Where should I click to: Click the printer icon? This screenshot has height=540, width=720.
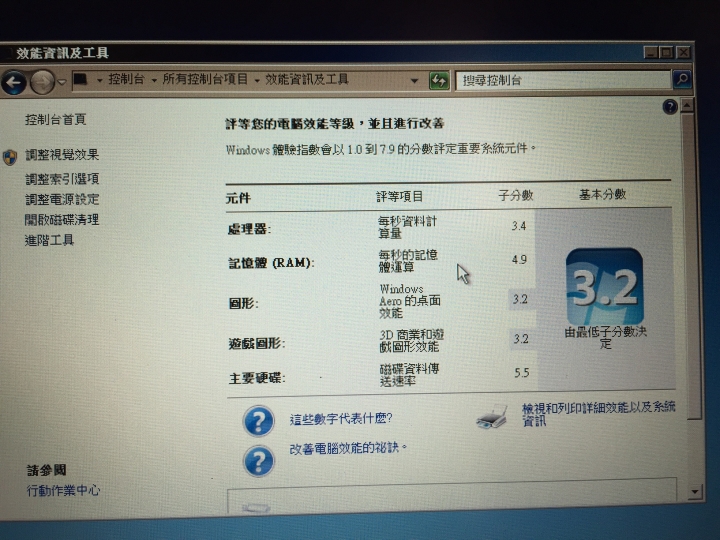coord(492,417)
